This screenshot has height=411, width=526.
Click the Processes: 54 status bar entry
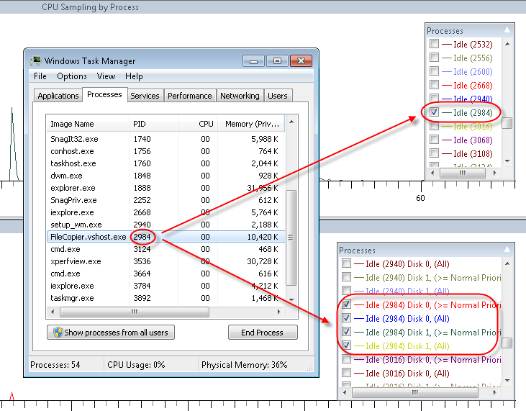pos(55,365)
